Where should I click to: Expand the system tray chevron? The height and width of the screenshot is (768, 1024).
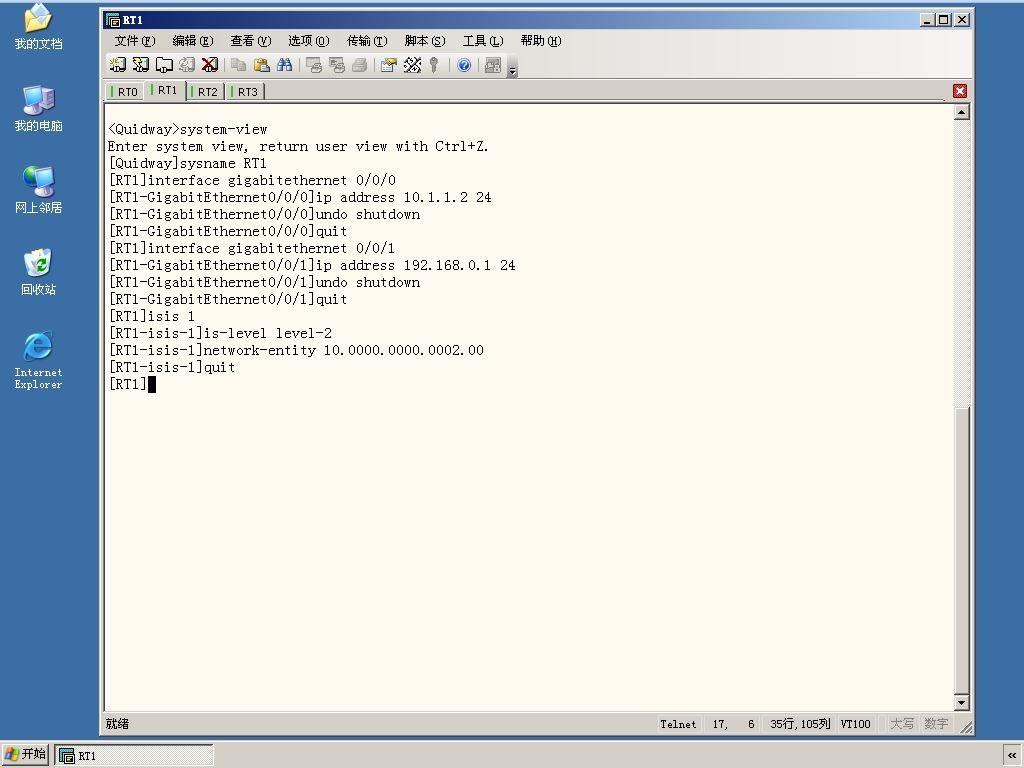coord(1012,756)
